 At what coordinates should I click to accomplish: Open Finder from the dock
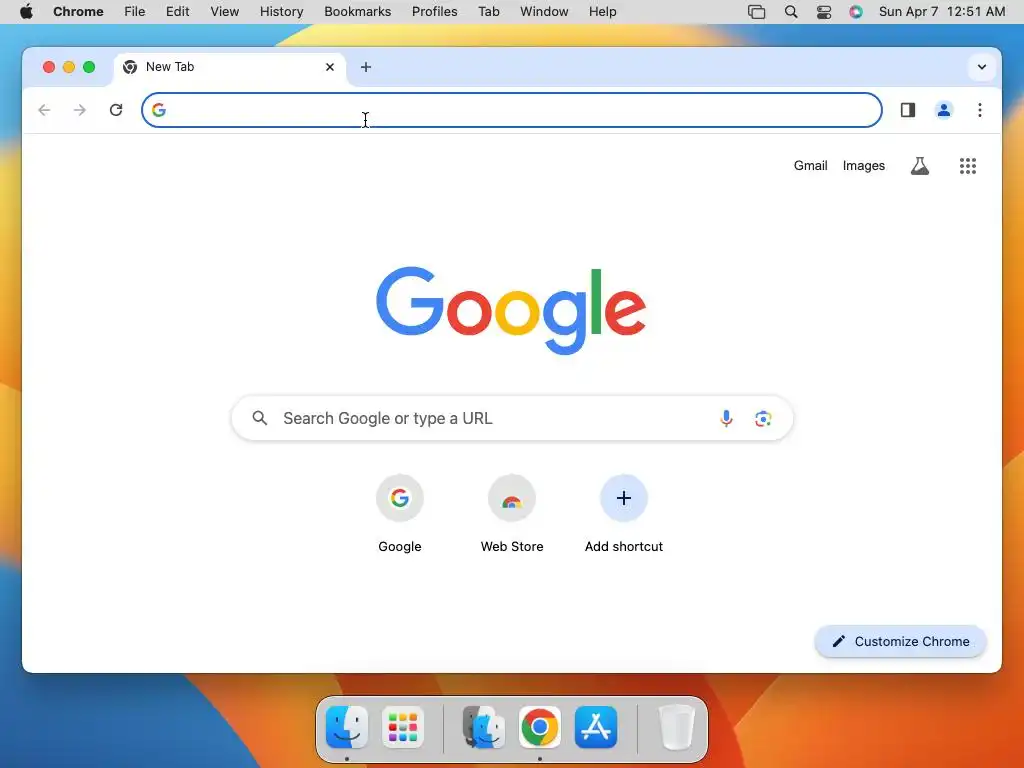click(x=347, y=727)
